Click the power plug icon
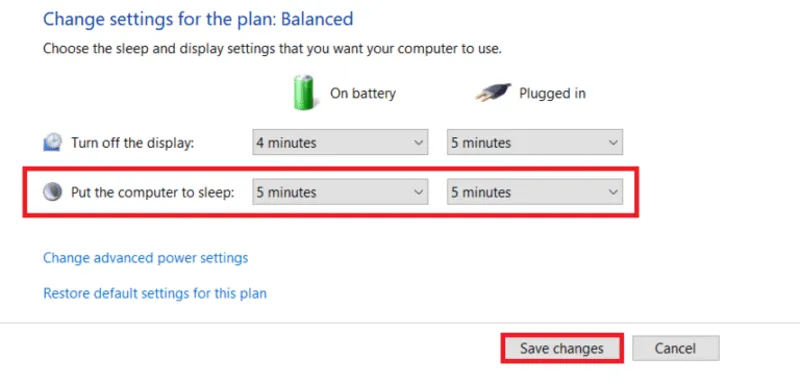 coord(493,93)
